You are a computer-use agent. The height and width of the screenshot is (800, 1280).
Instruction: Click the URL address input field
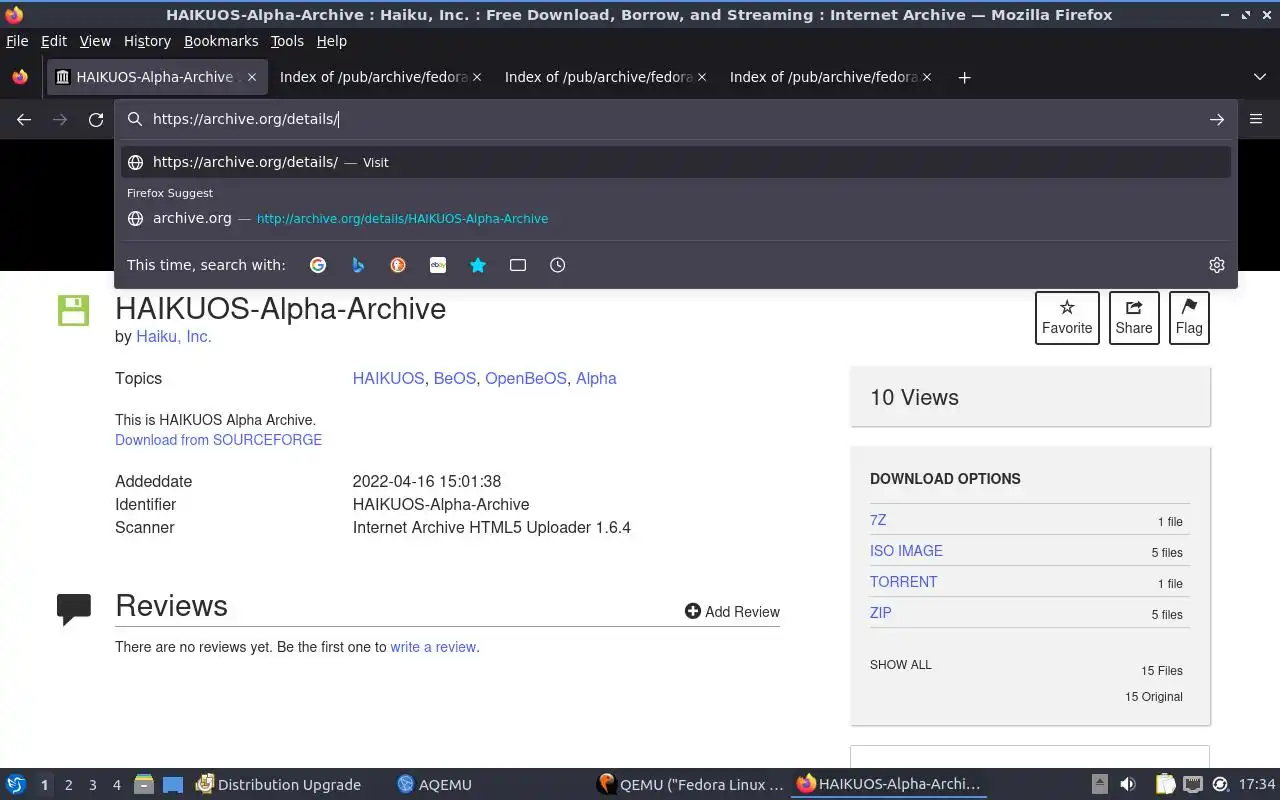675,119
